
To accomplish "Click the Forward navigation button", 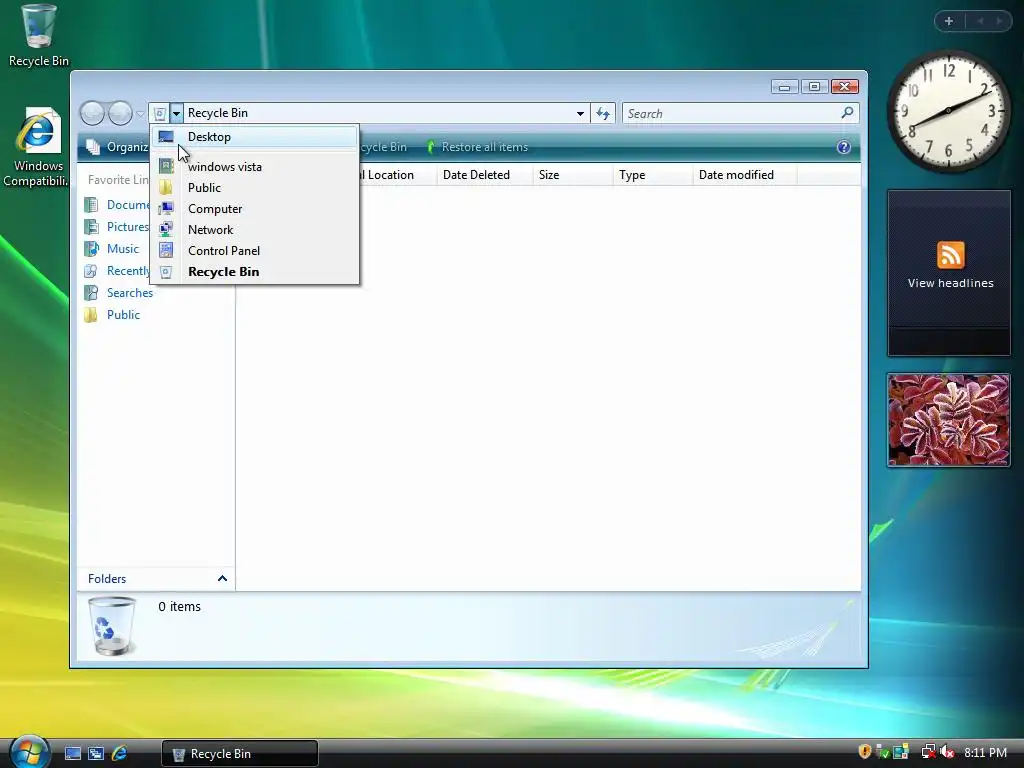I will pyautogui.click(x=120, y=114).
